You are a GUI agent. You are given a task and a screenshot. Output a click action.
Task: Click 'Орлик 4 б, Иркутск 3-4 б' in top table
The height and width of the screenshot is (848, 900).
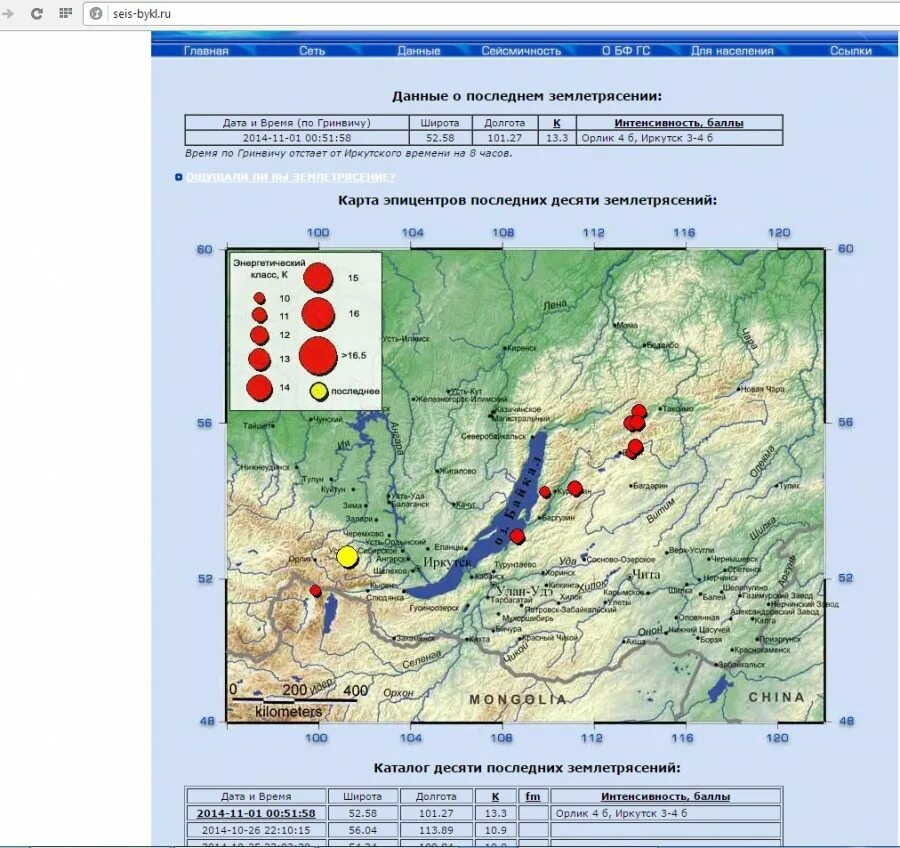[x=647, y=138]
